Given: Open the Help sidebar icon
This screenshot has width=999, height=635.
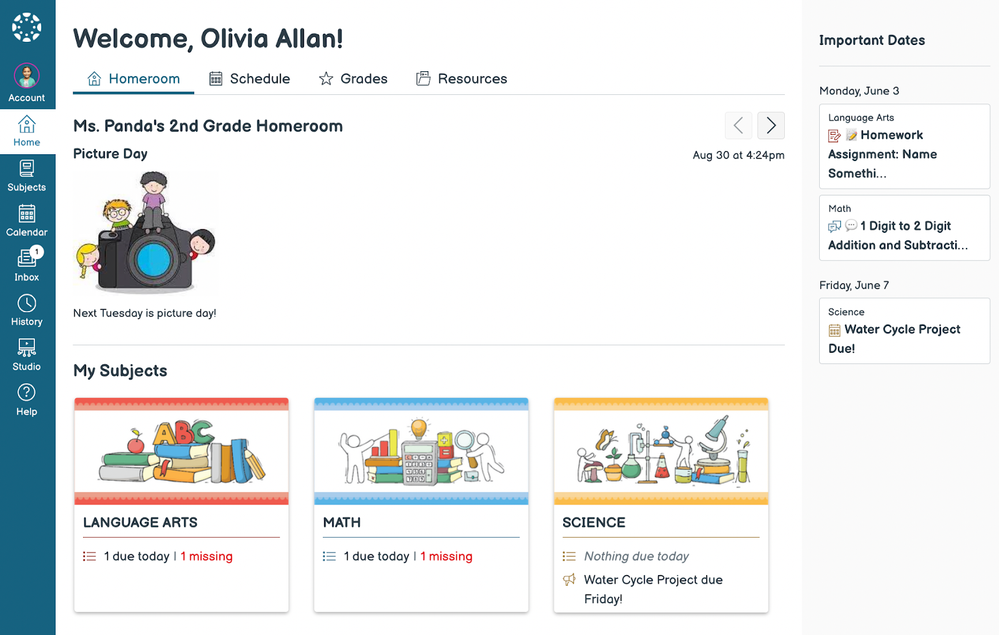Looking at the screenshot, I should [x=27, y=399].
